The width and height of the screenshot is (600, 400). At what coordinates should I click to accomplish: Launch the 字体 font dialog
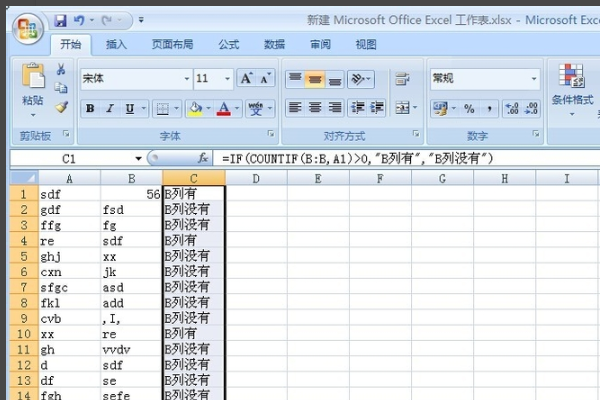(271, 134)
